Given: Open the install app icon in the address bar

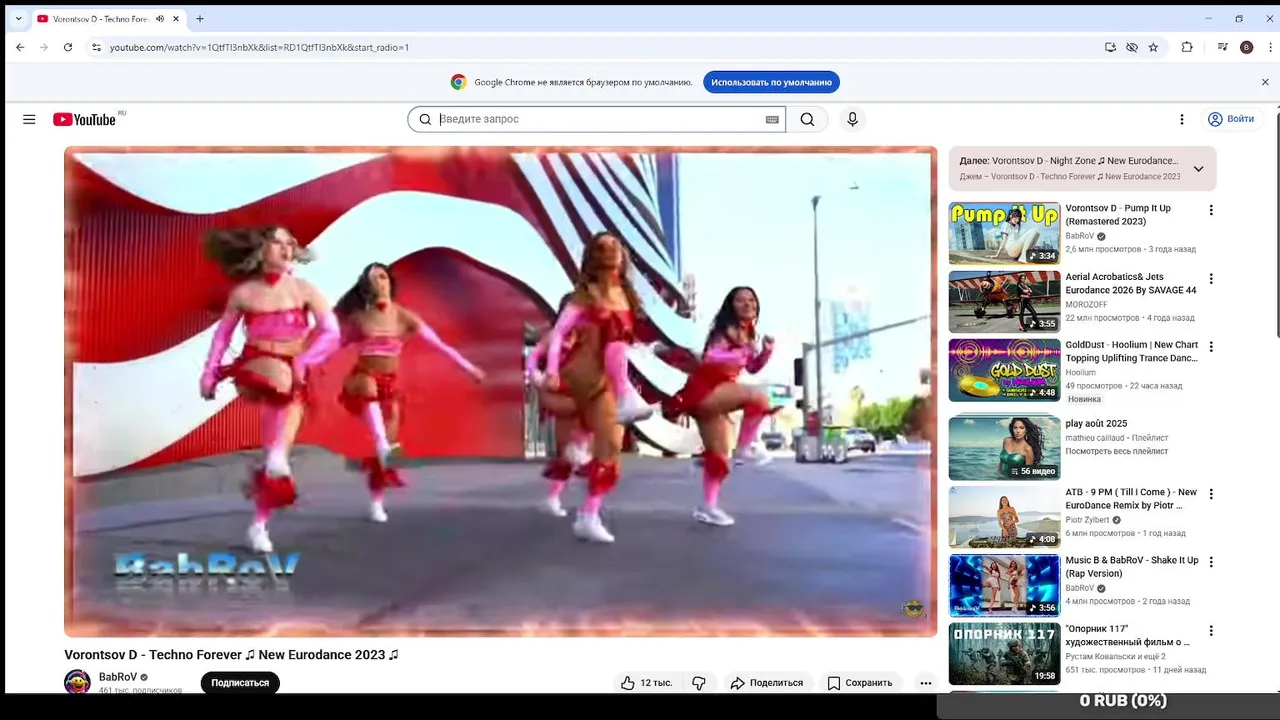Looking at the screenshot, I should pyautogui.click(x=1110, y=47).
